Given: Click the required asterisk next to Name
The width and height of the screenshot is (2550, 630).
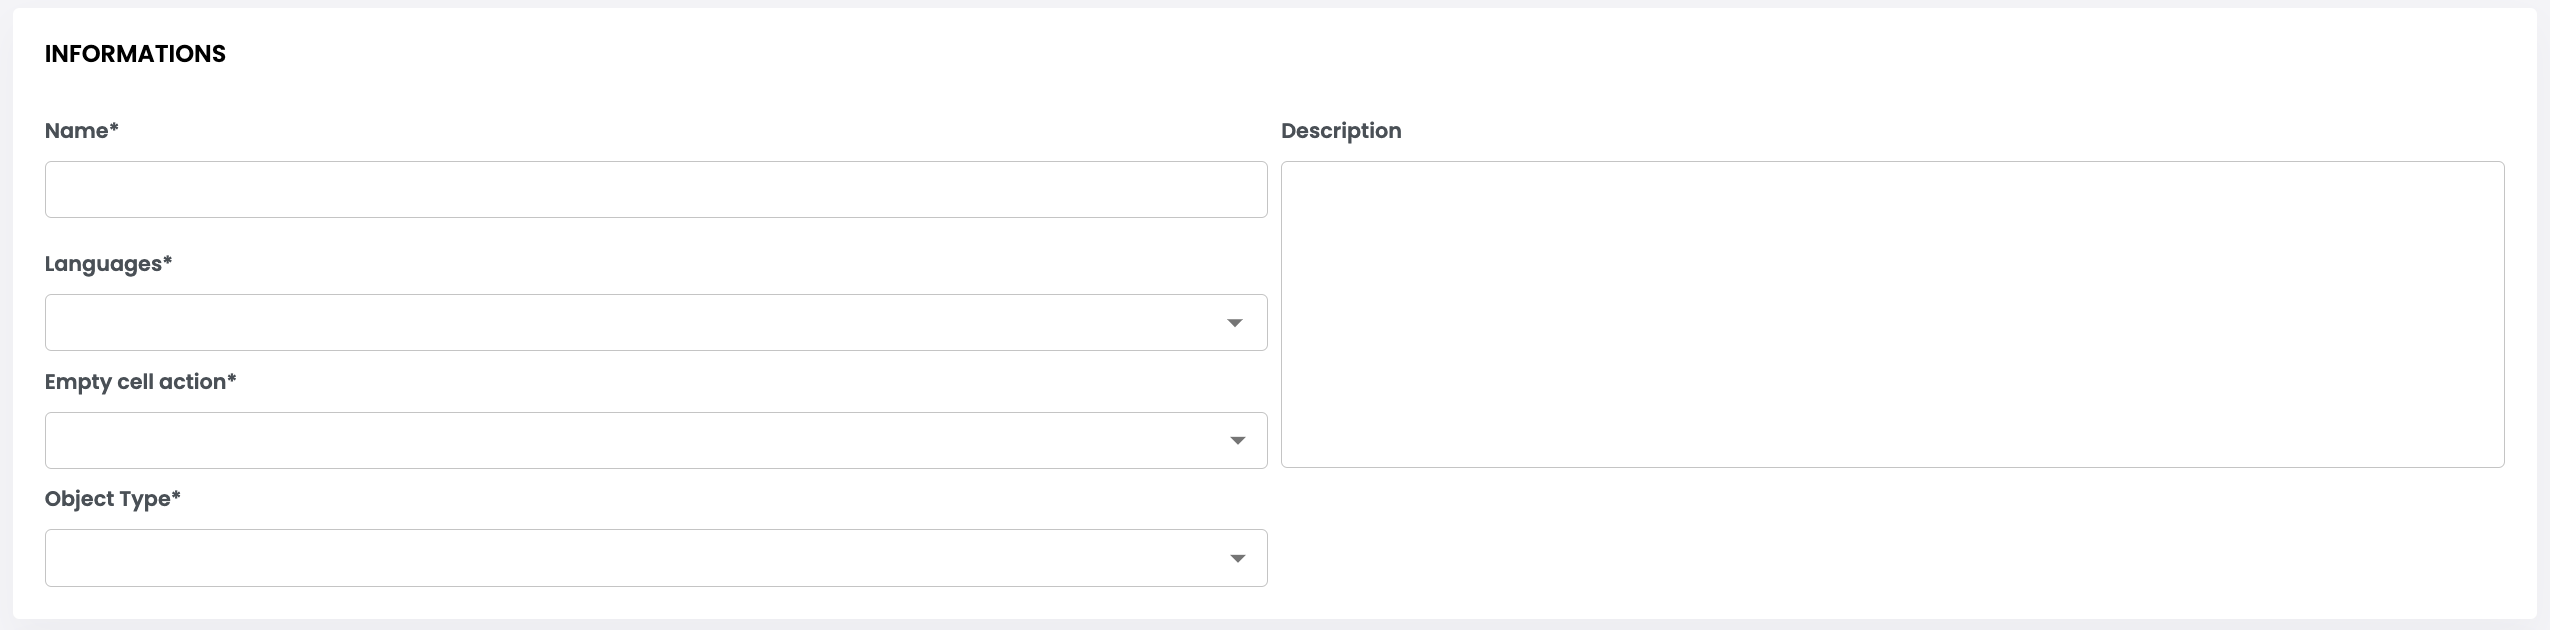Looking at the screenshot, I should pos(114,129).
